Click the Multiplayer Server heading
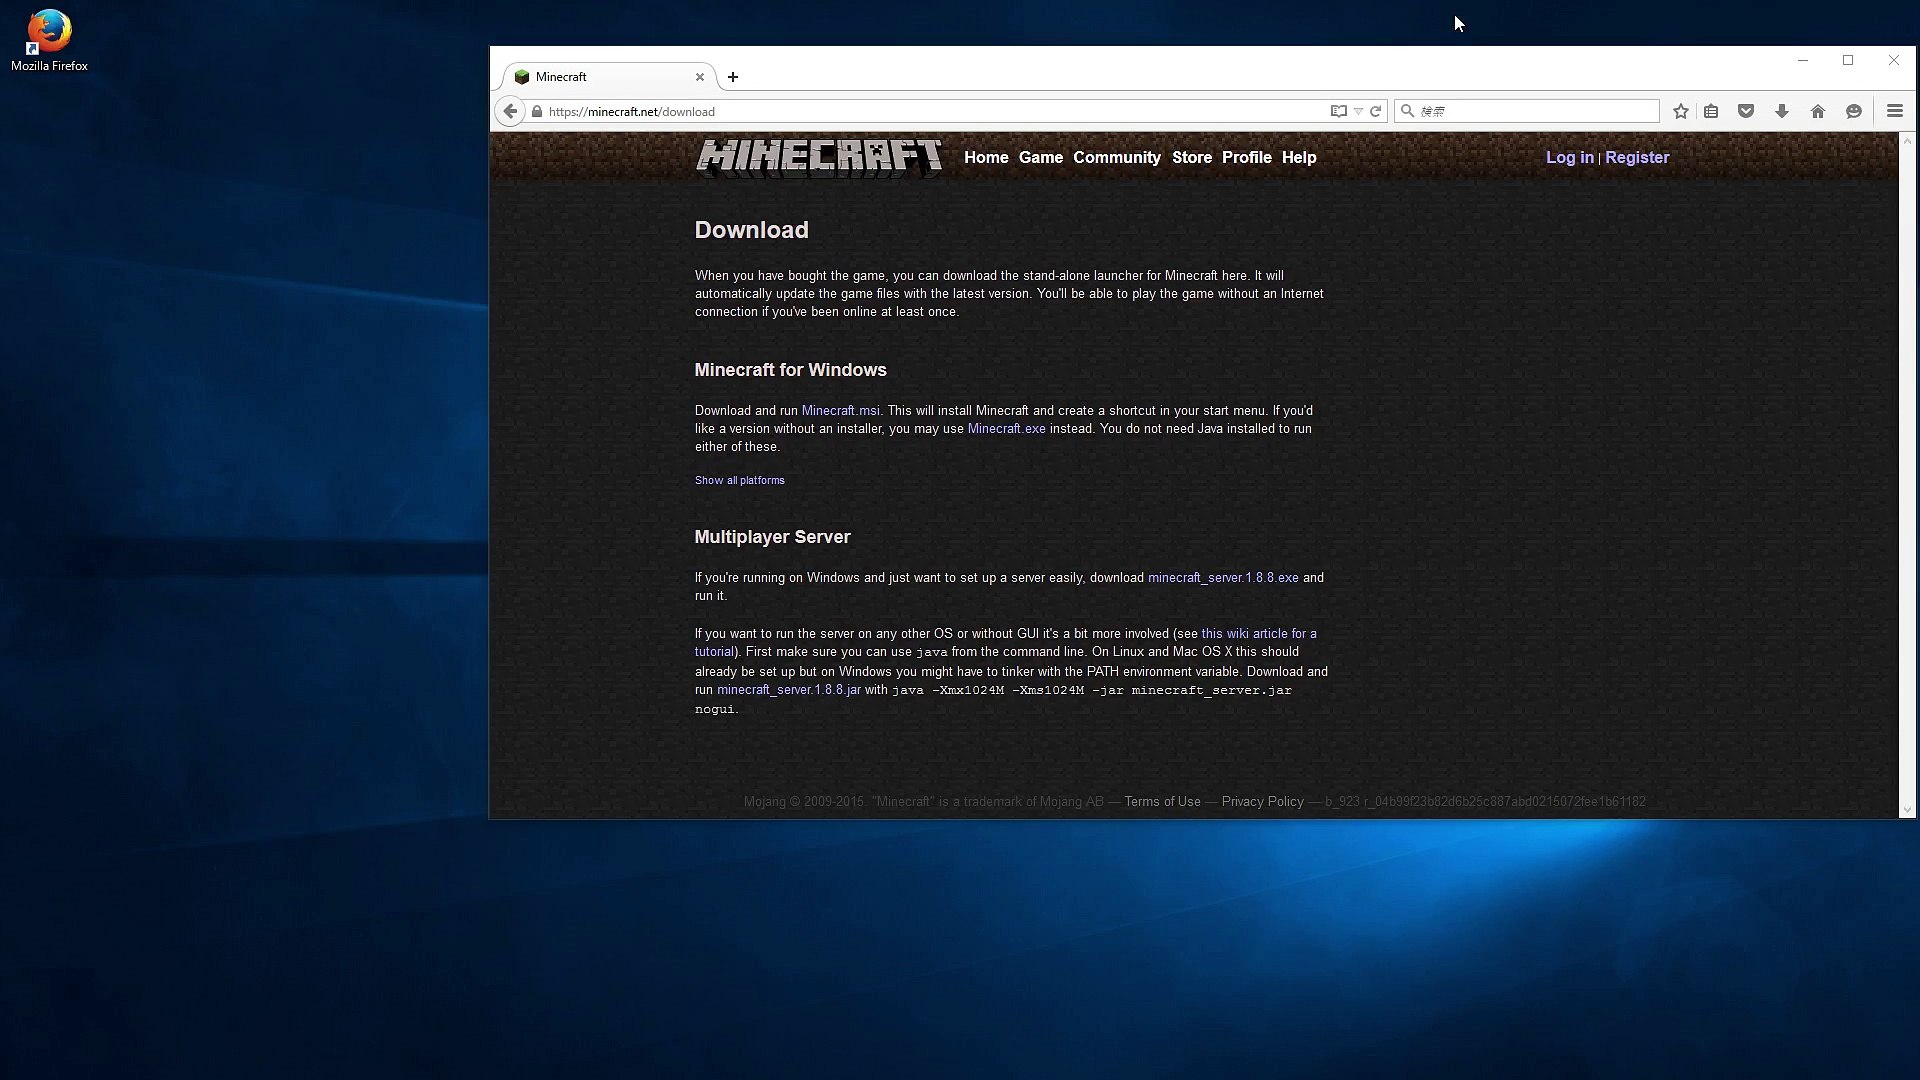 [772, 537]
